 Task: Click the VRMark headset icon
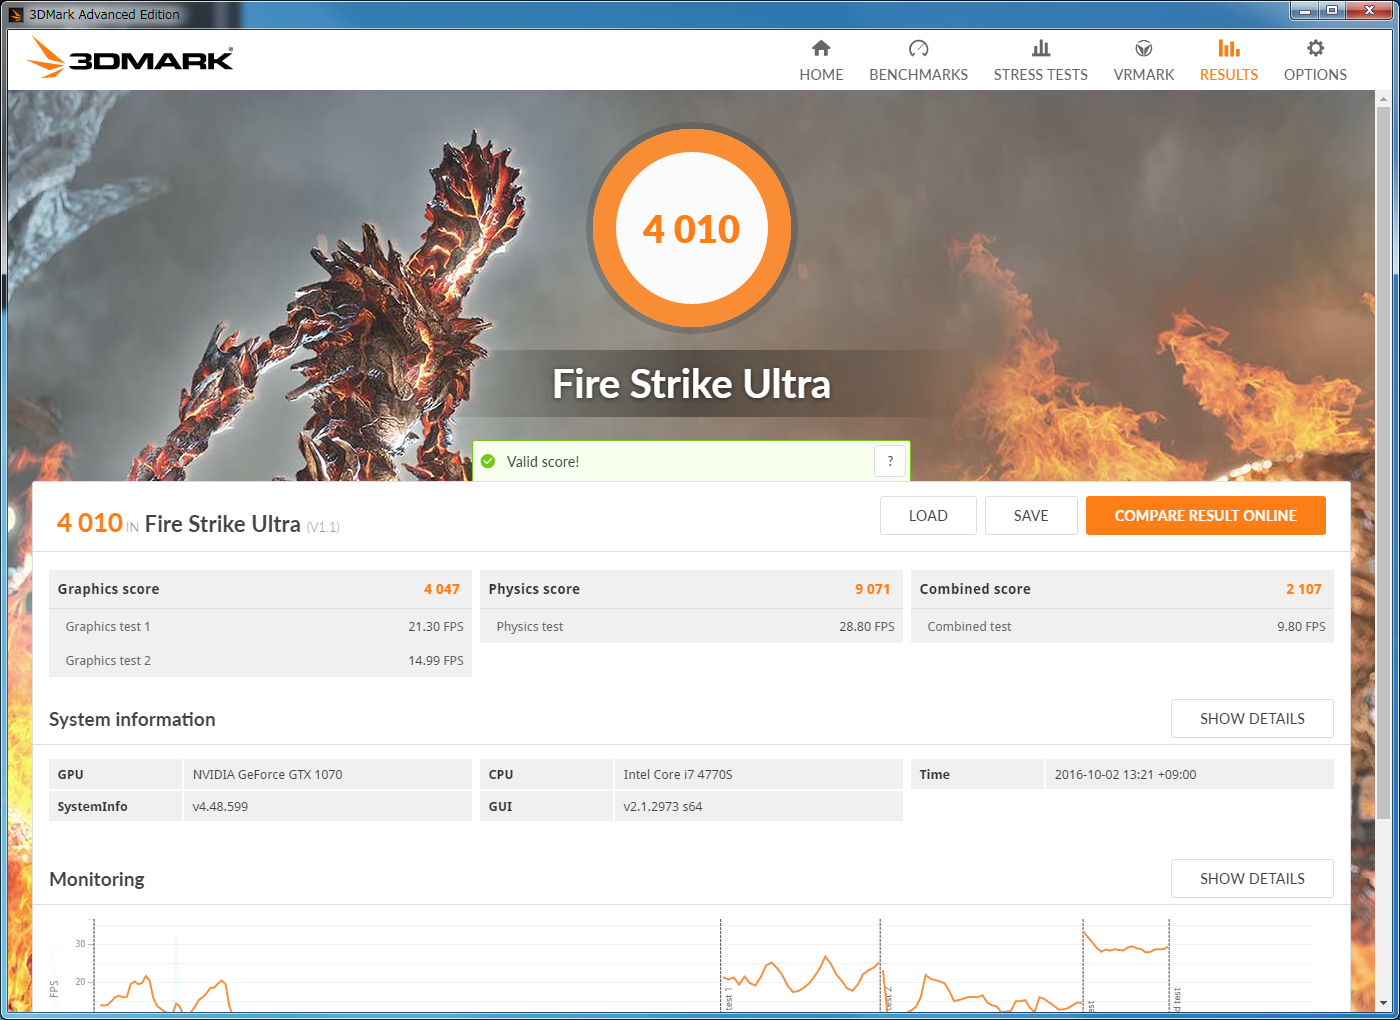[1144, 48]
